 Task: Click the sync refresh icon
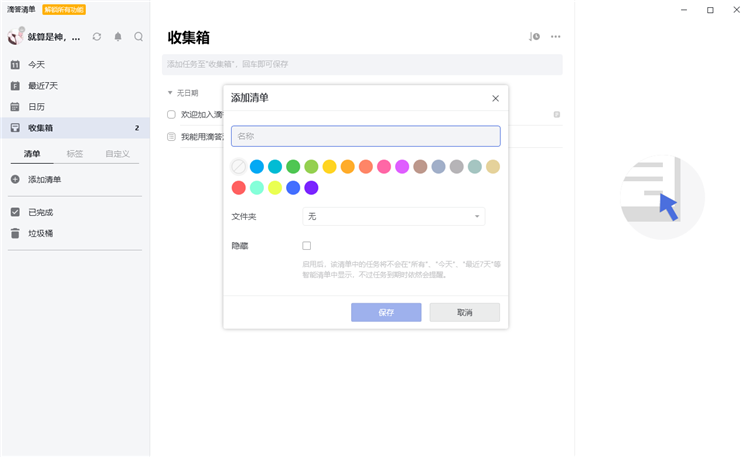point(97,37)
